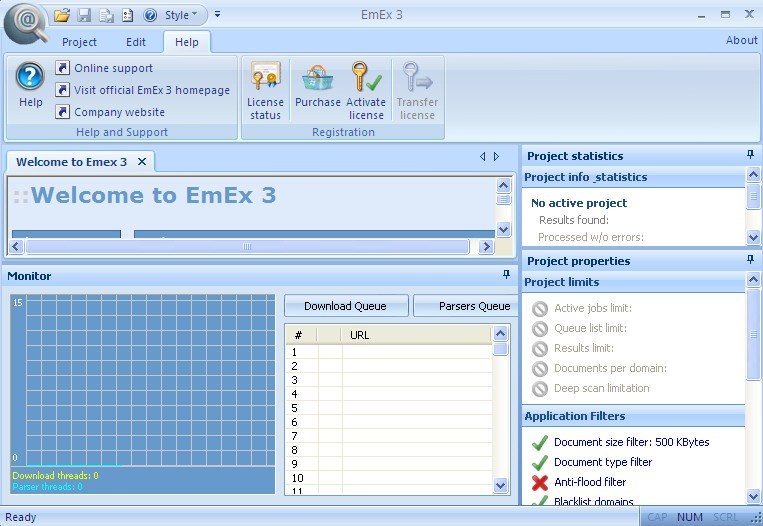This screenshot has height=526, width=763.
Task: Click the Visit official EmEx 3 homepage icon
Action: click(62, 90)
